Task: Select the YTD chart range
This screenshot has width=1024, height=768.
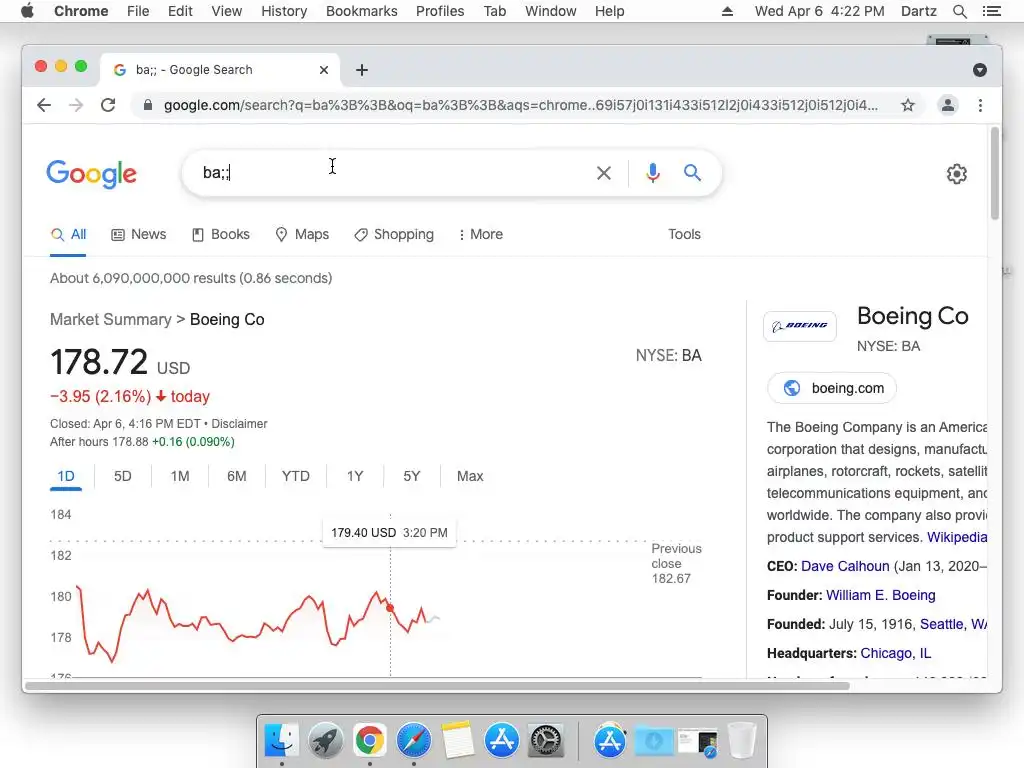Action: click(x=296, y=476)
